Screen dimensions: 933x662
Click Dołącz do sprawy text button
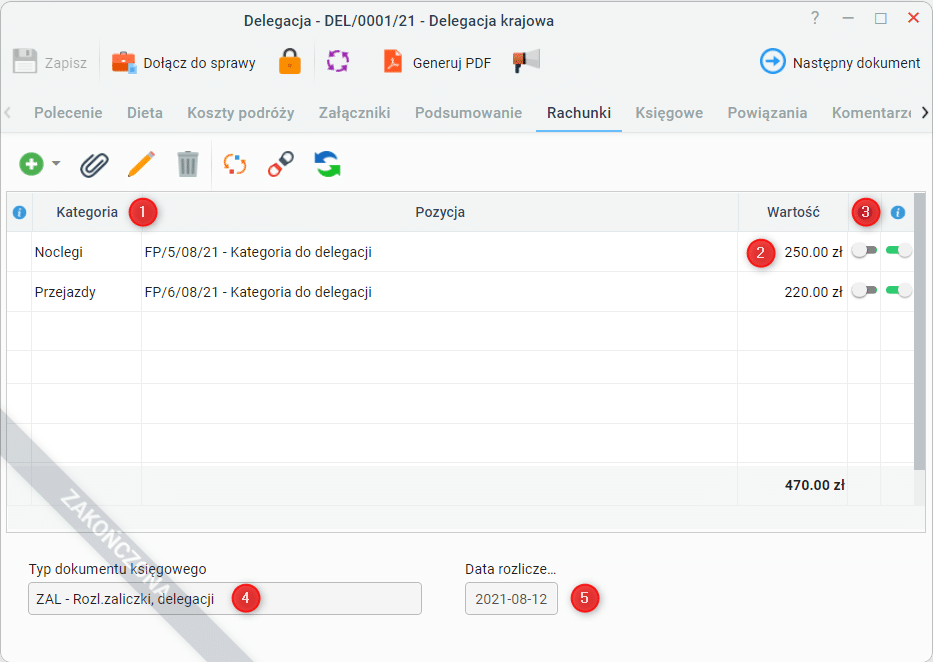(199, 63)
